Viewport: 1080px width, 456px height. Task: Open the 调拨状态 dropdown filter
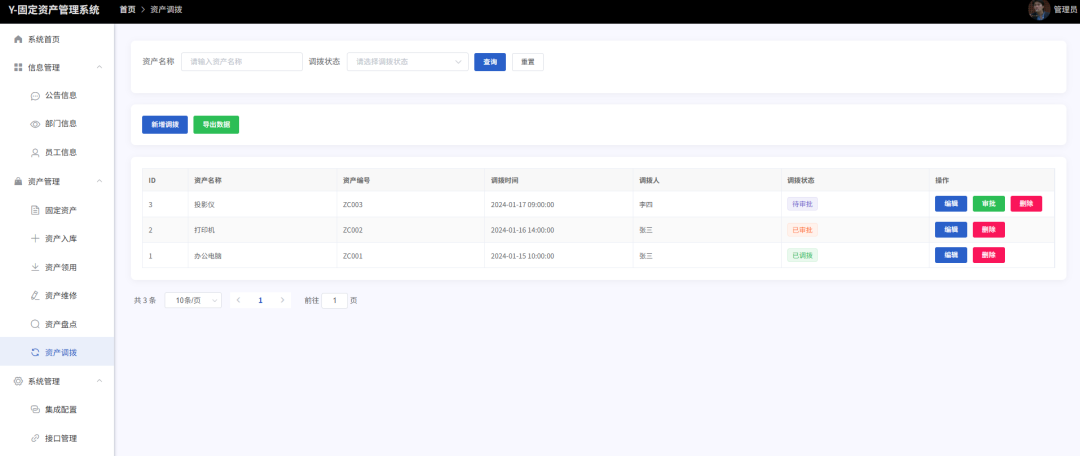point(407,62)
